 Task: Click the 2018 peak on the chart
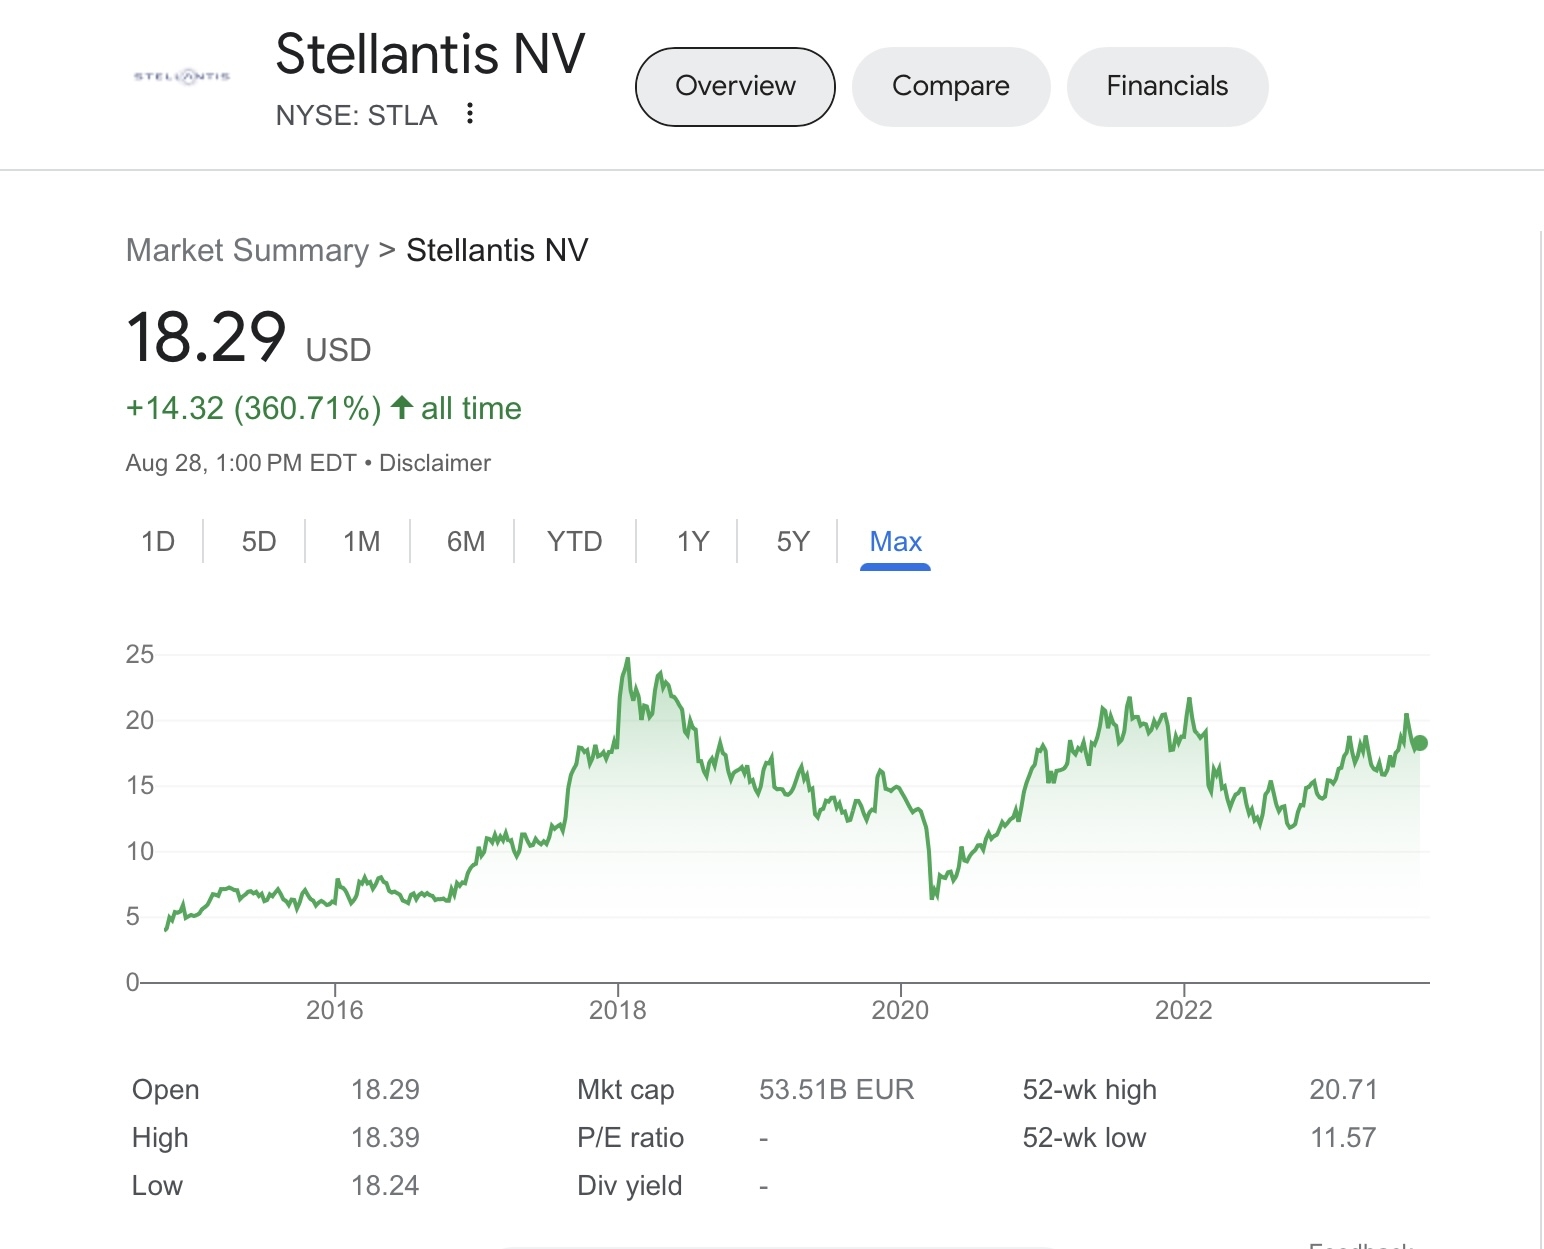click(x=627, y=659)
